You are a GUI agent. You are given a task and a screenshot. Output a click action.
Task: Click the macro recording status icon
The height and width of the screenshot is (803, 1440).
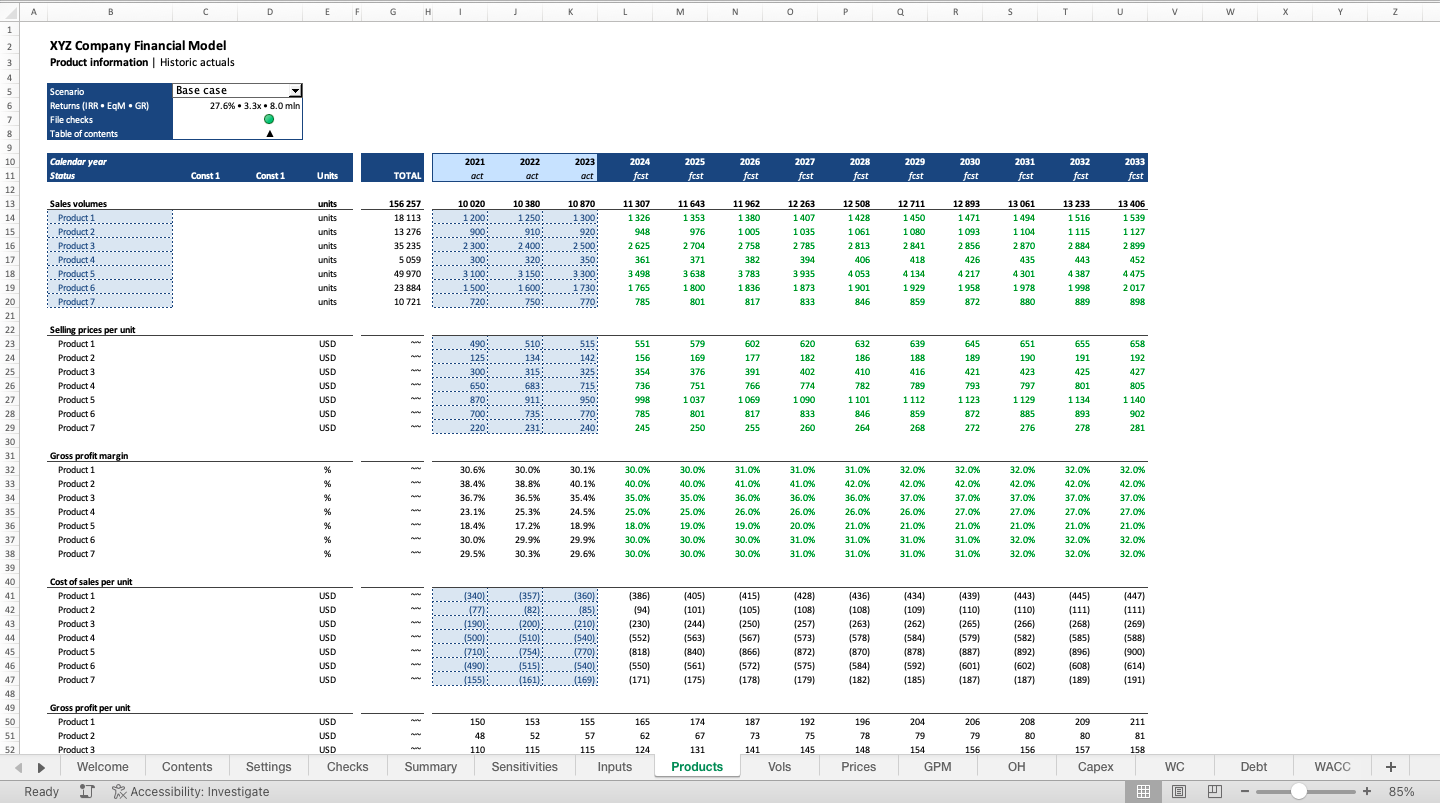click(x=87, y=791)
